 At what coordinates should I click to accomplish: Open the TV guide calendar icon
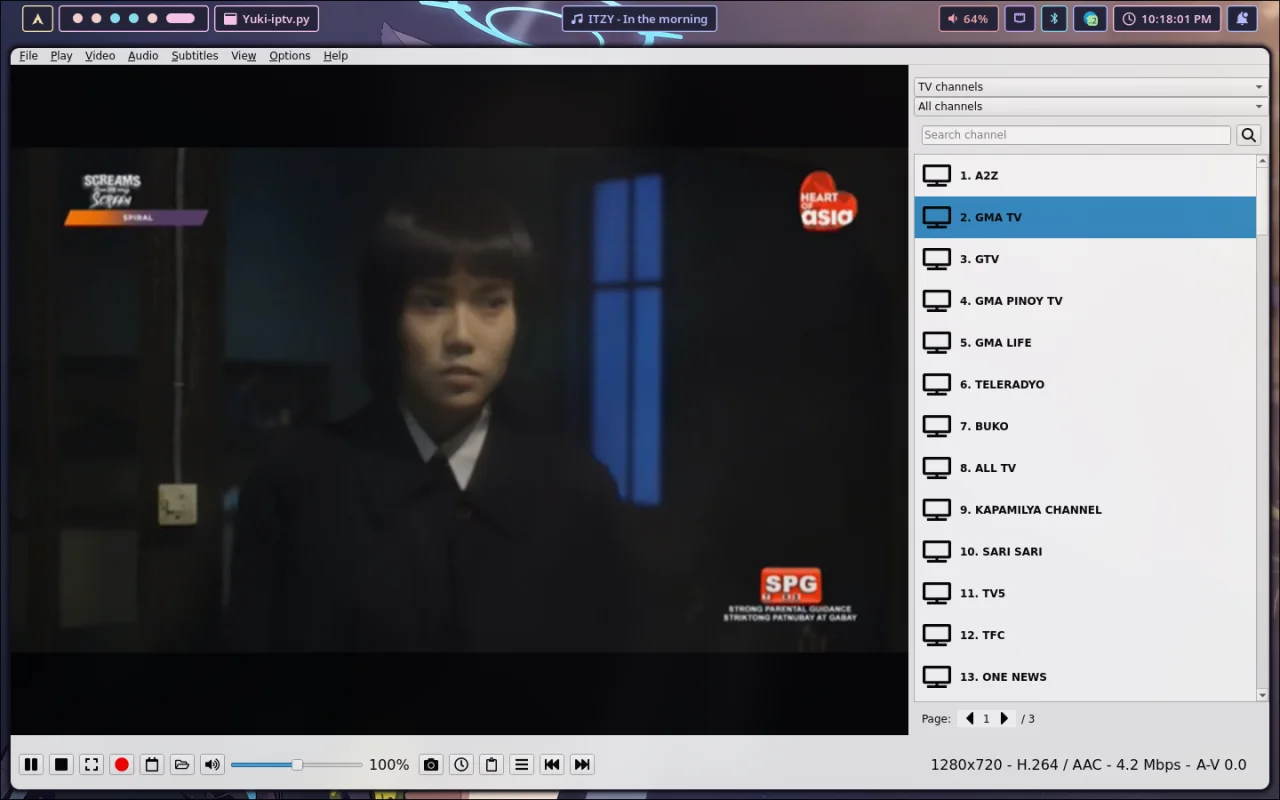click(x=152, y=765)
